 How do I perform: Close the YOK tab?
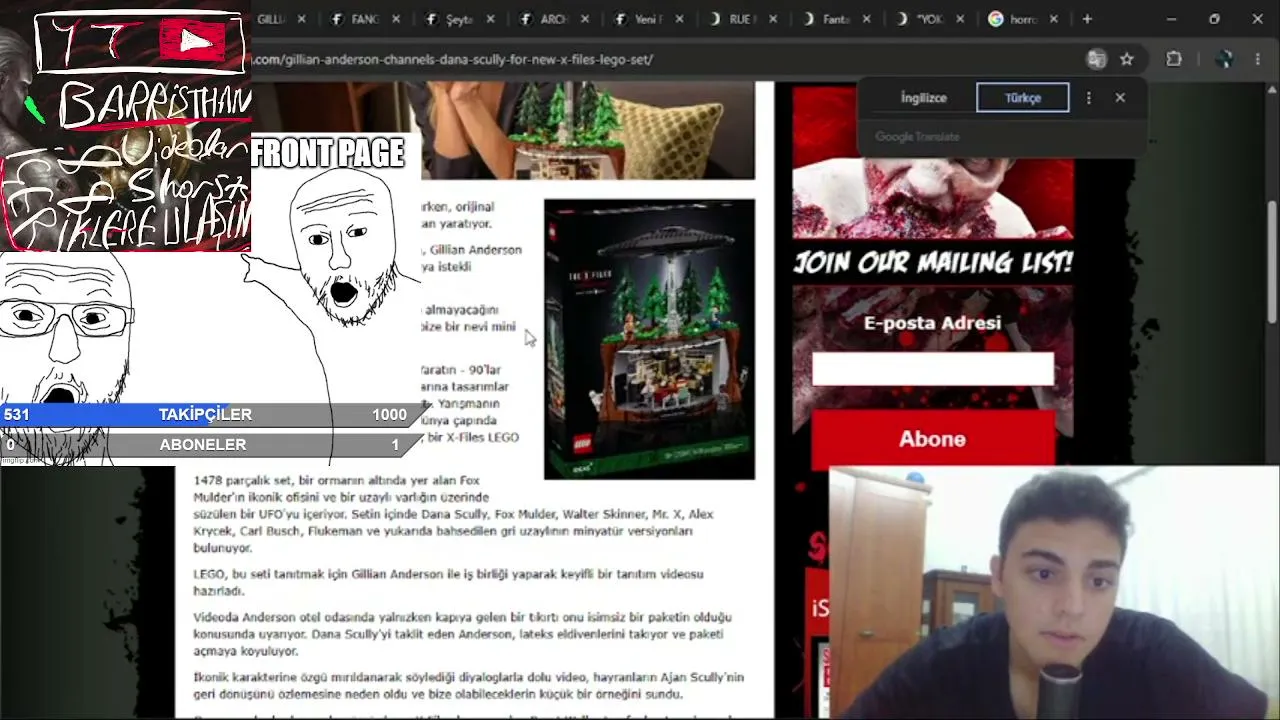(x=960, y=19)
